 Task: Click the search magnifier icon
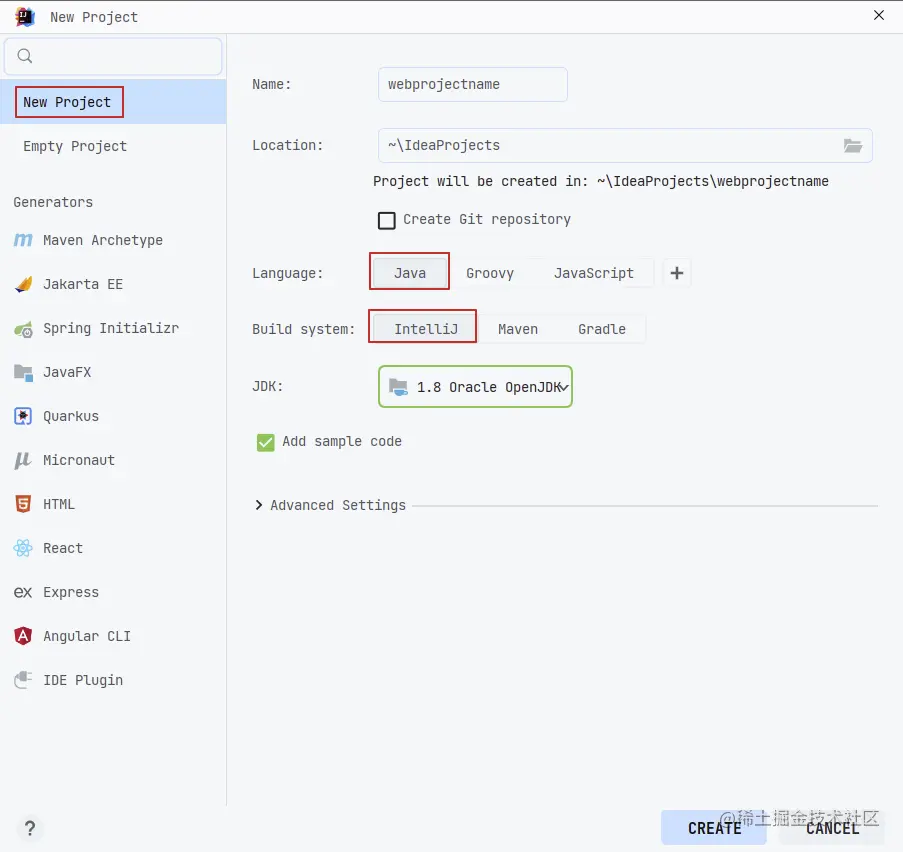tap(25, 56)
